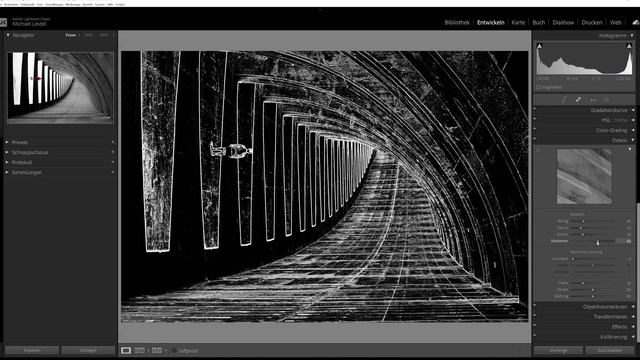Select the crop overlay tool

(x=564, y=100)
